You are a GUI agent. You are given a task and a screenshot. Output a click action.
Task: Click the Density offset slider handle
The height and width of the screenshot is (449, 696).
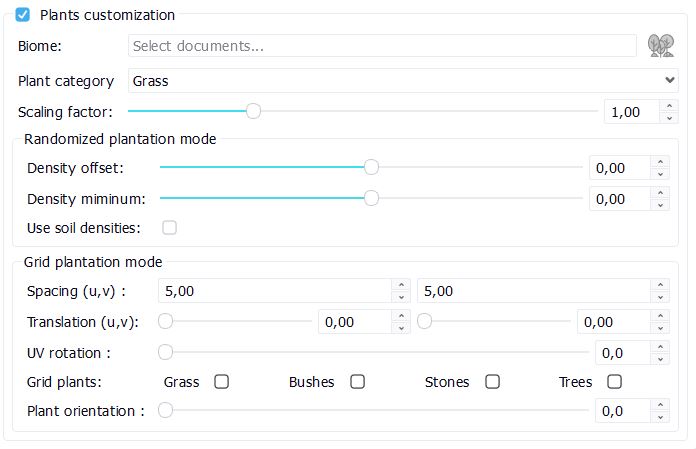(x=371, y=168)
